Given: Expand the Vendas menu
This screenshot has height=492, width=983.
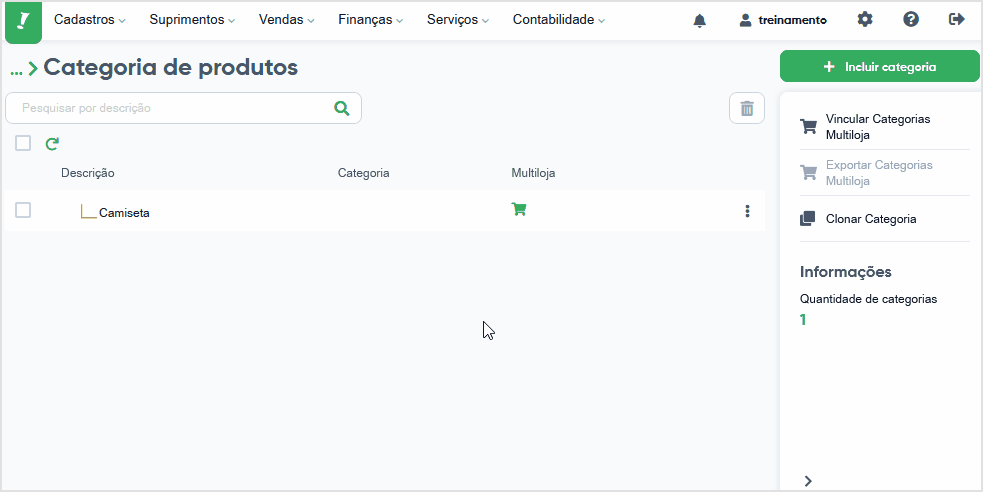Looking at the screenshot, I should click(x=286, y=20).
